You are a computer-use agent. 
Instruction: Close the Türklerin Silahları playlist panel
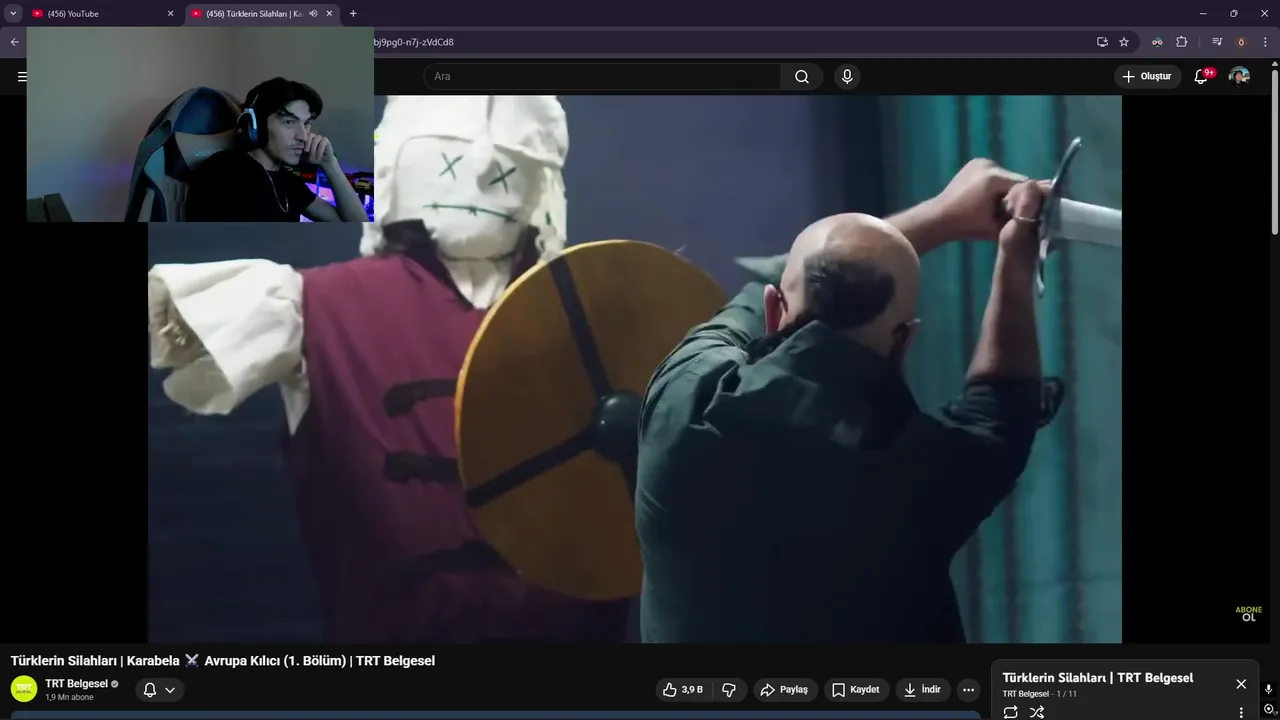tap(1241, 684)
